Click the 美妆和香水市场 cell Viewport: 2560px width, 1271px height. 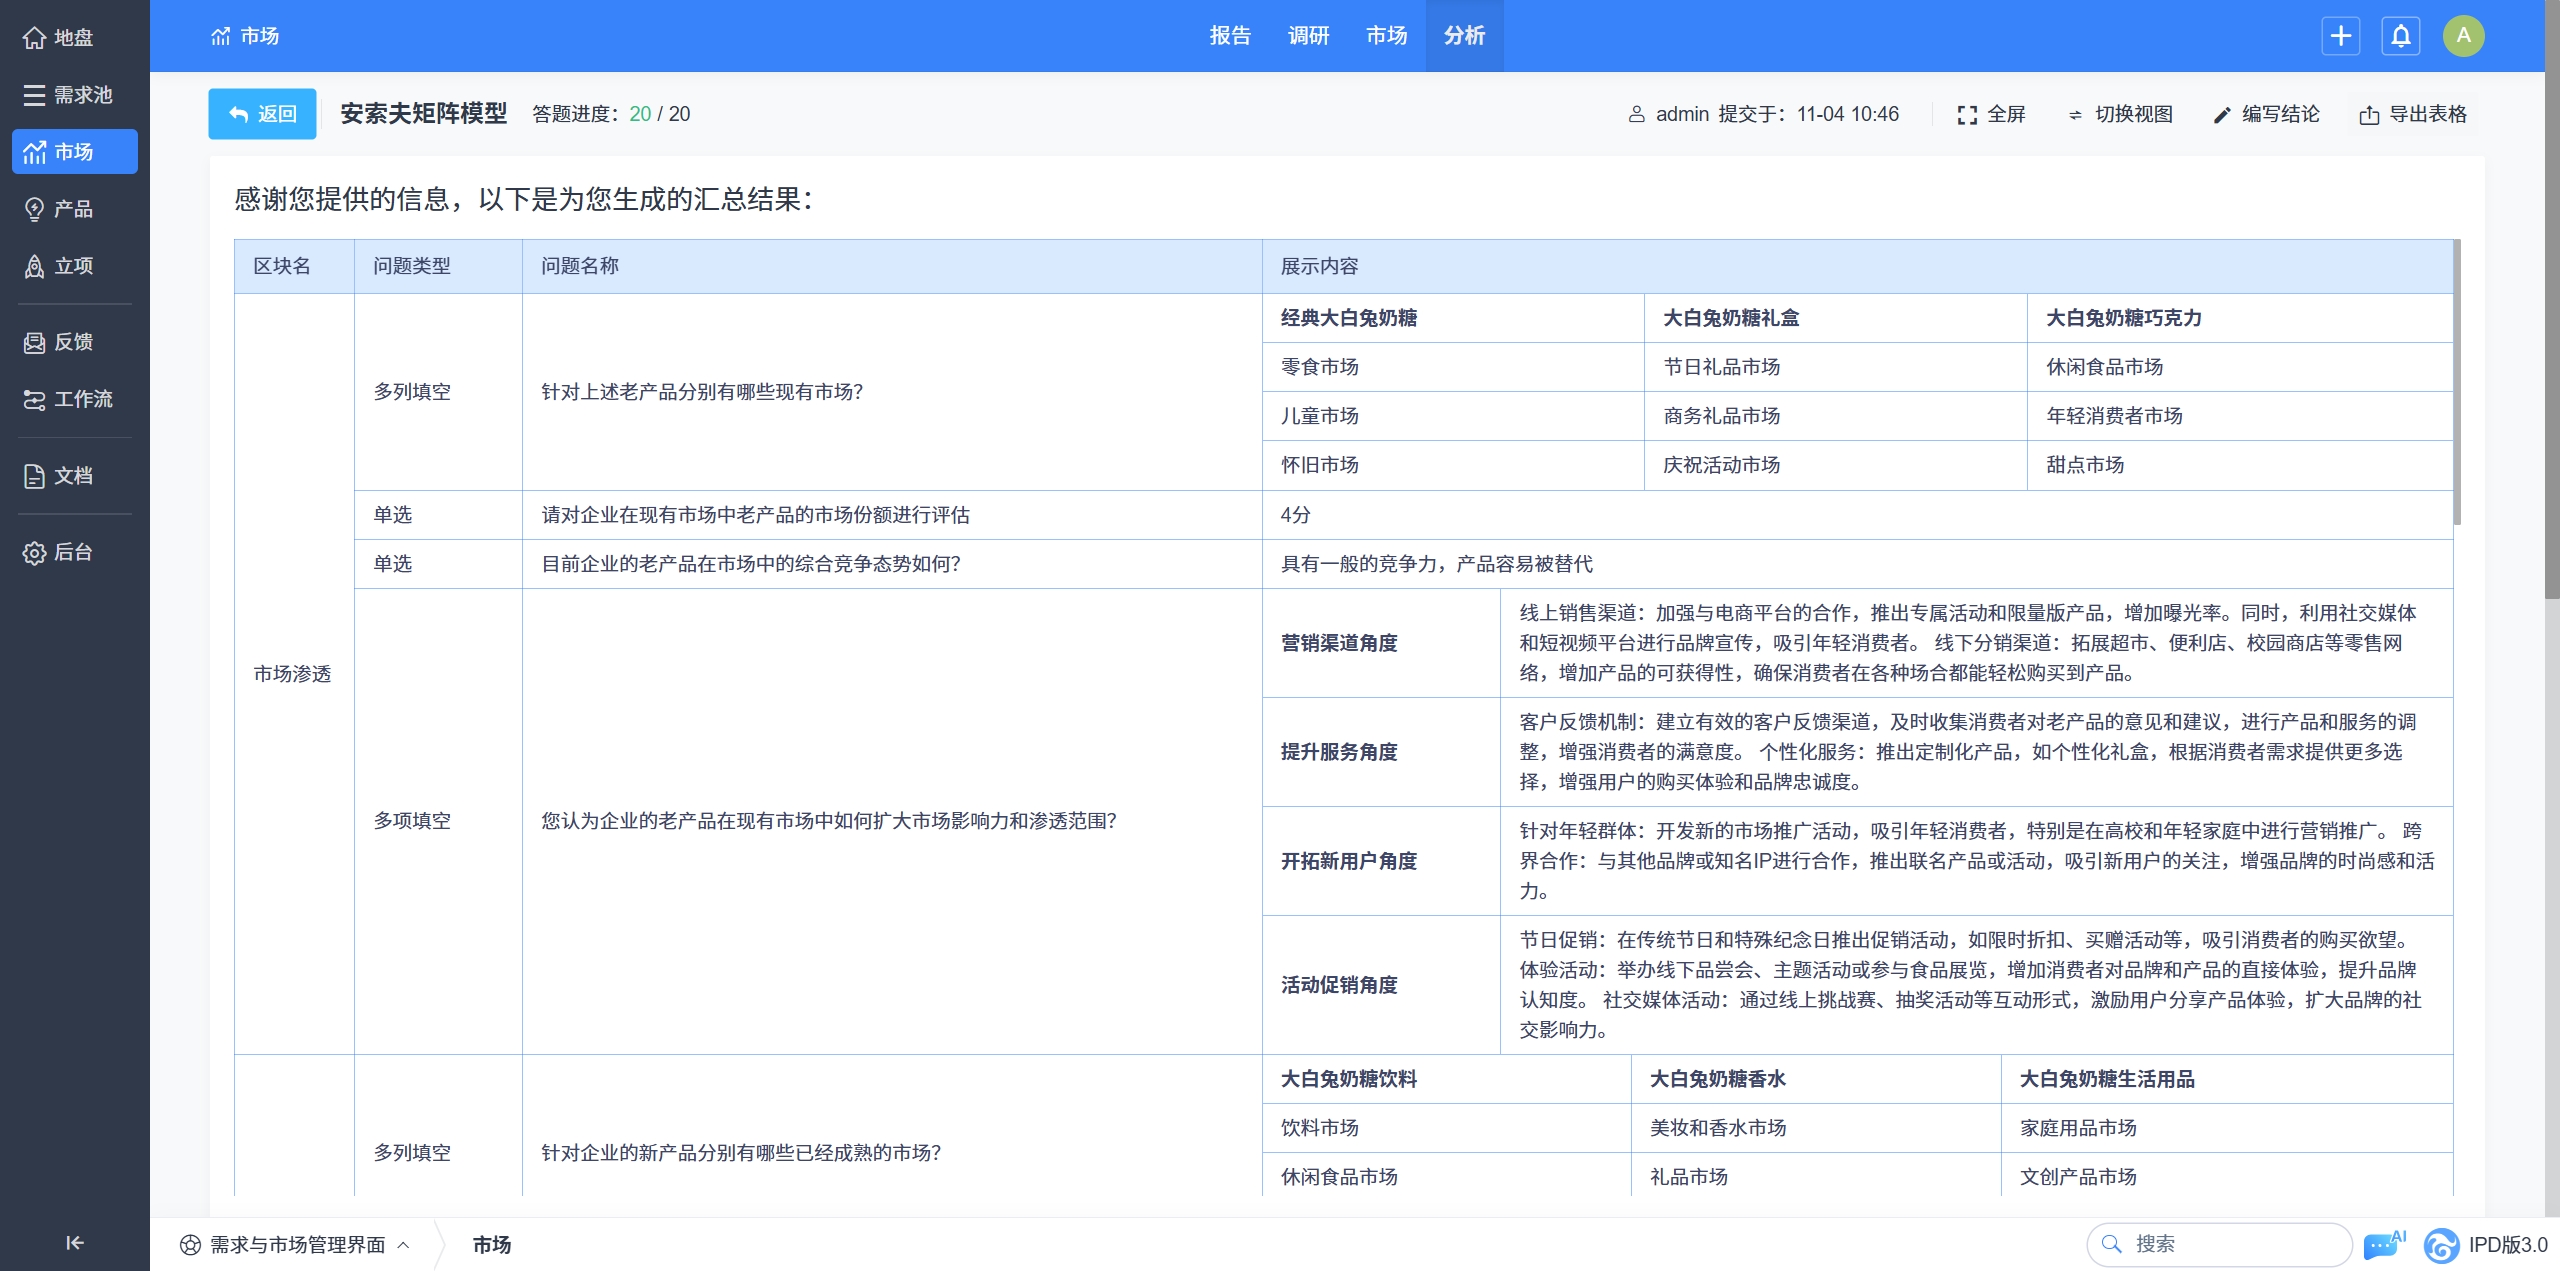(x=1816, y=1128)
